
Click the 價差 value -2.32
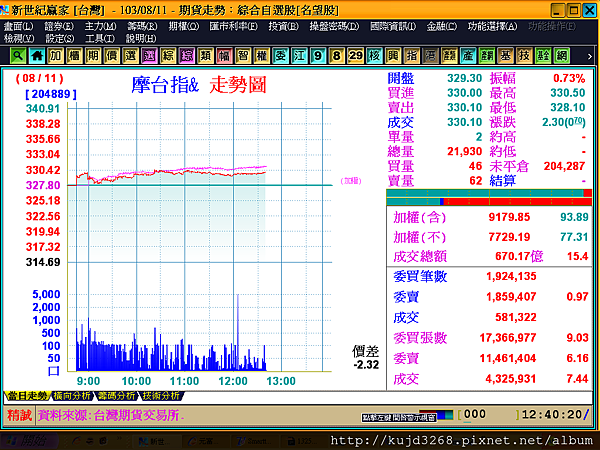366,365
